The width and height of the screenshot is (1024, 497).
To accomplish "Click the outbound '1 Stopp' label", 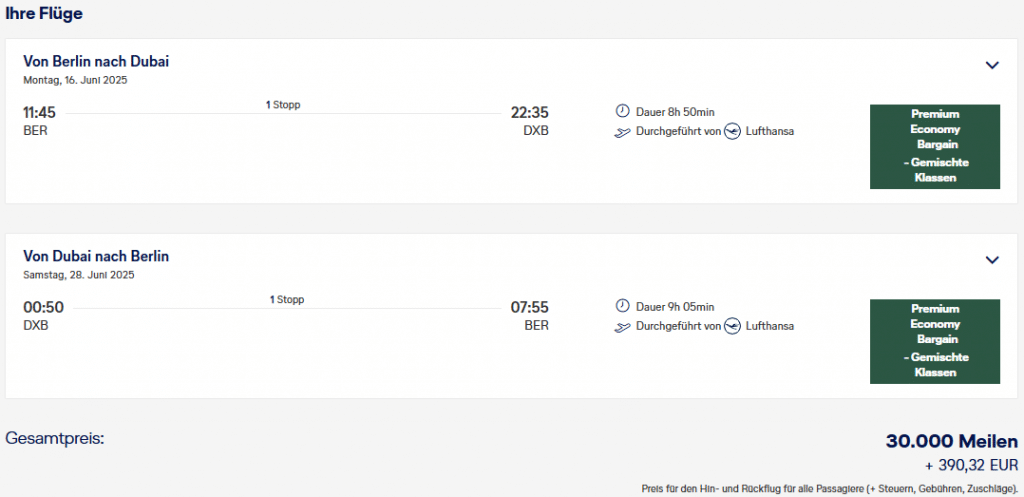I will [283, 105].
